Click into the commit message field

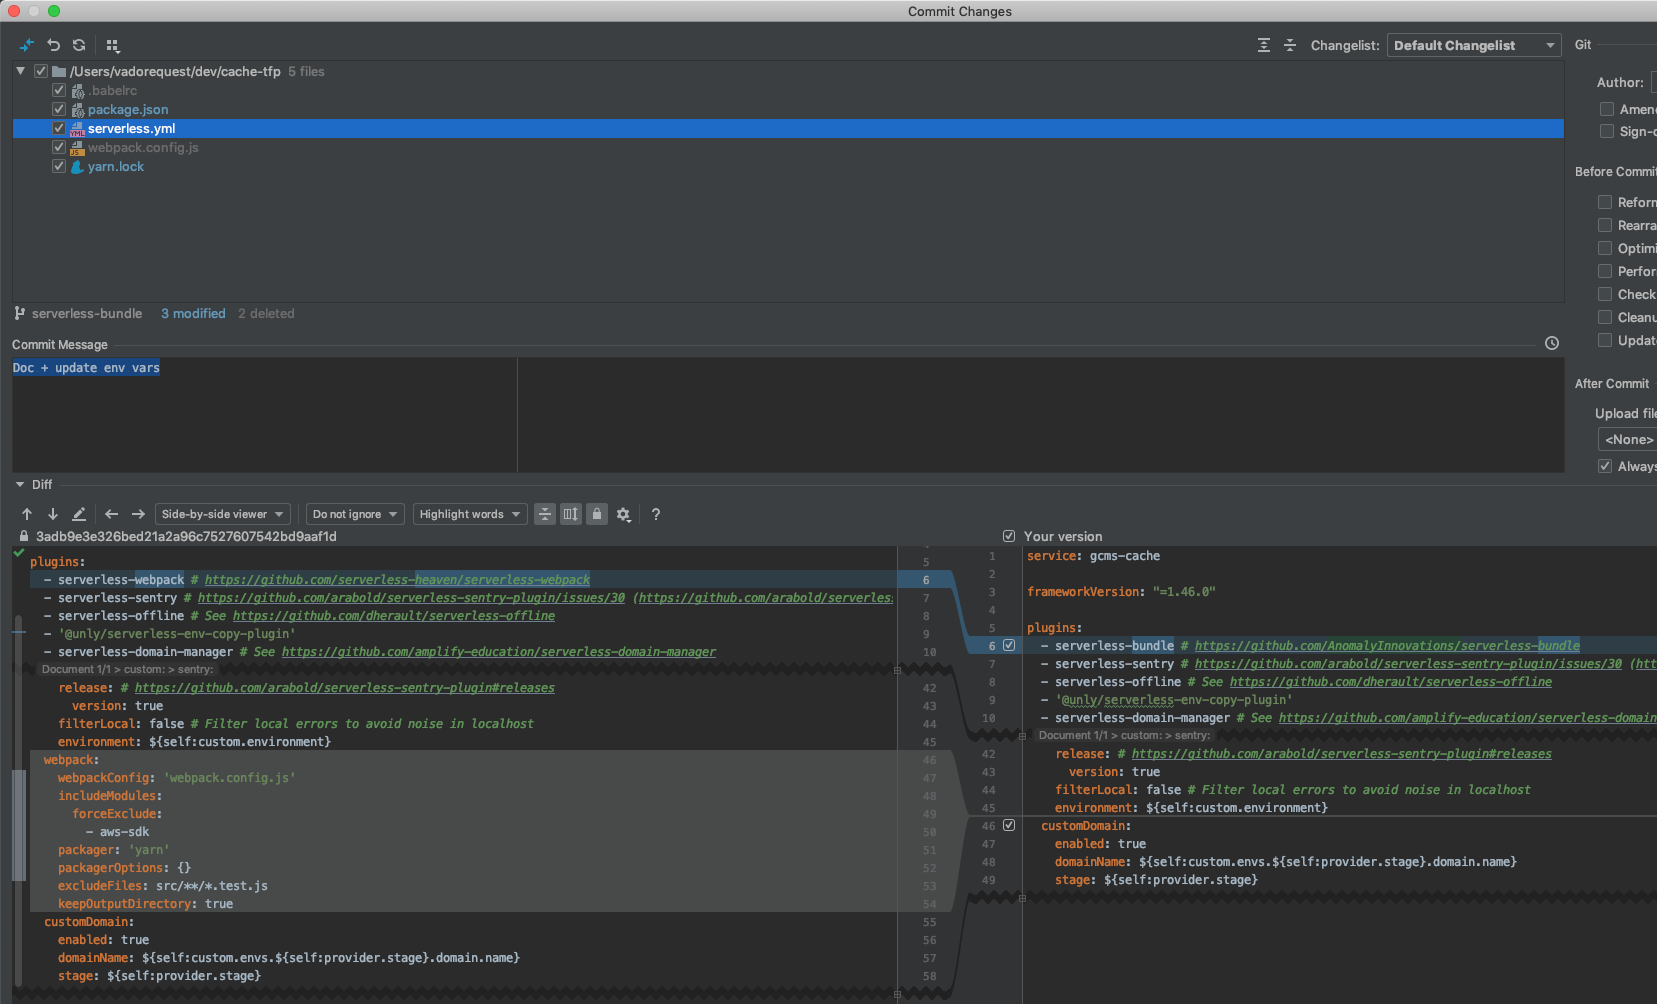[x=264, y=415]
